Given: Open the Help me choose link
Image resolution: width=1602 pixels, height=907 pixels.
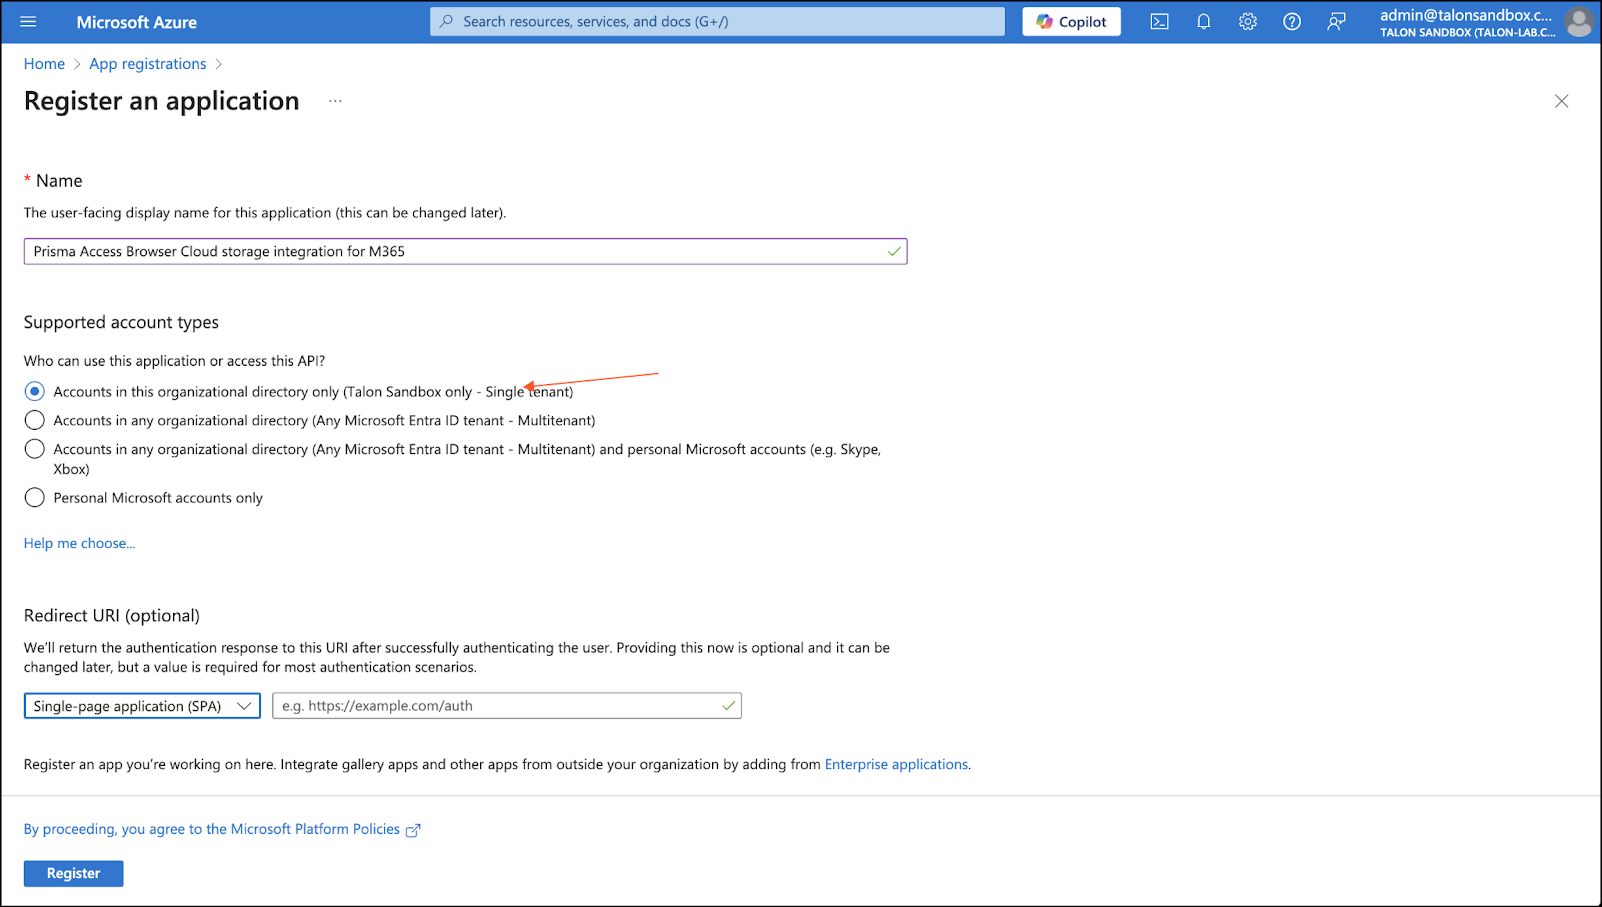Looking at the screenshot, I should (79, 543).
